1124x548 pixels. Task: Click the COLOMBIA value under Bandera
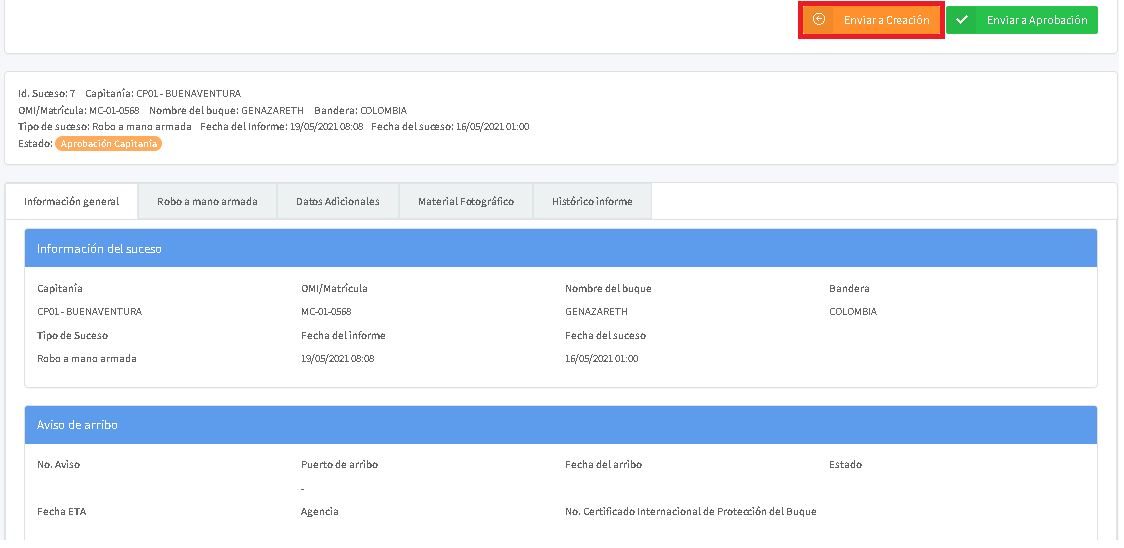coord(853,312)
